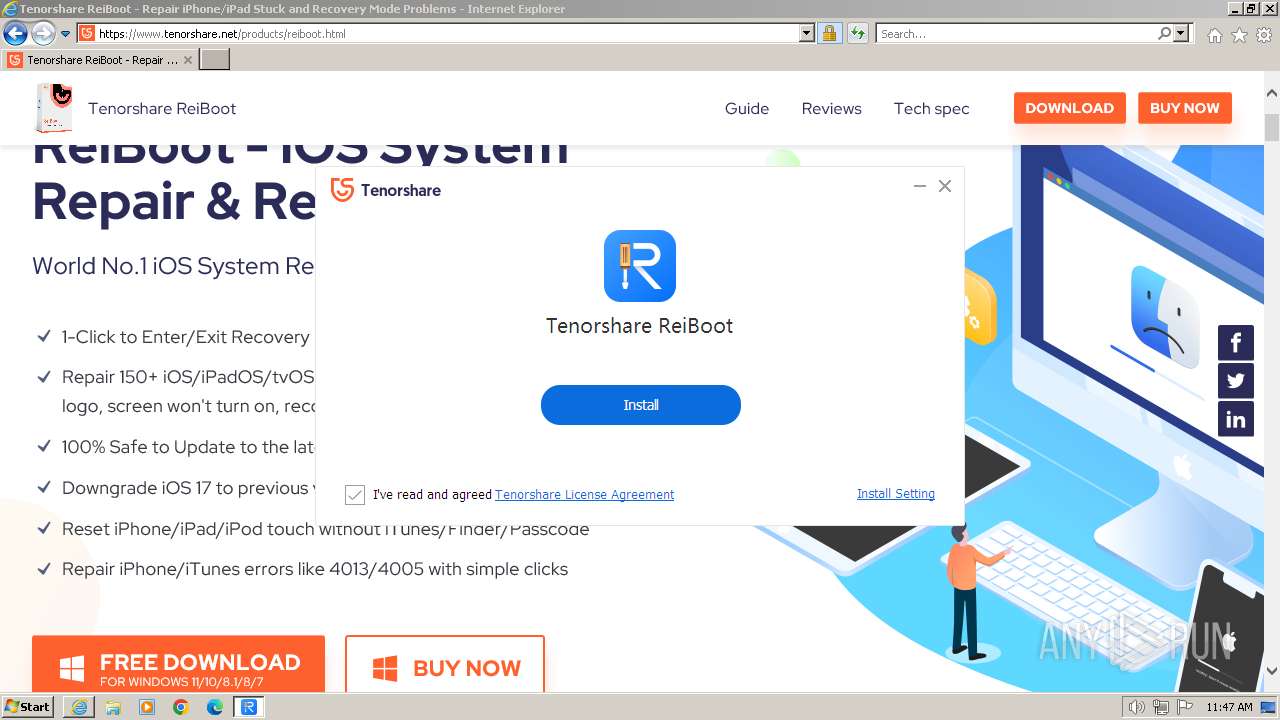The image size is (1280, 720).
Task: Click the Windows Start button
Action: click(x=28, y=706)
